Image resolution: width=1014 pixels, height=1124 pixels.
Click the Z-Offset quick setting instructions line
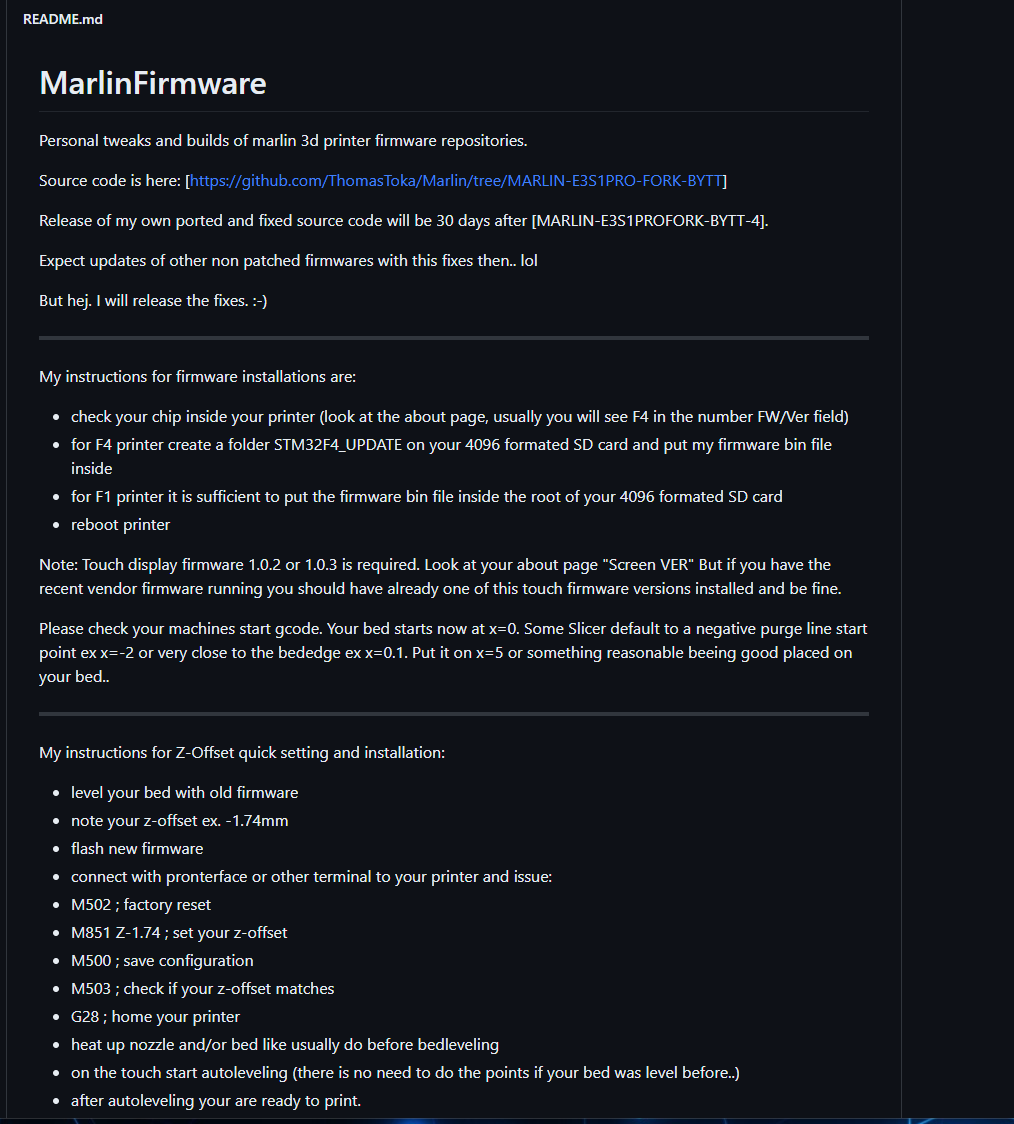click(242, 752)
